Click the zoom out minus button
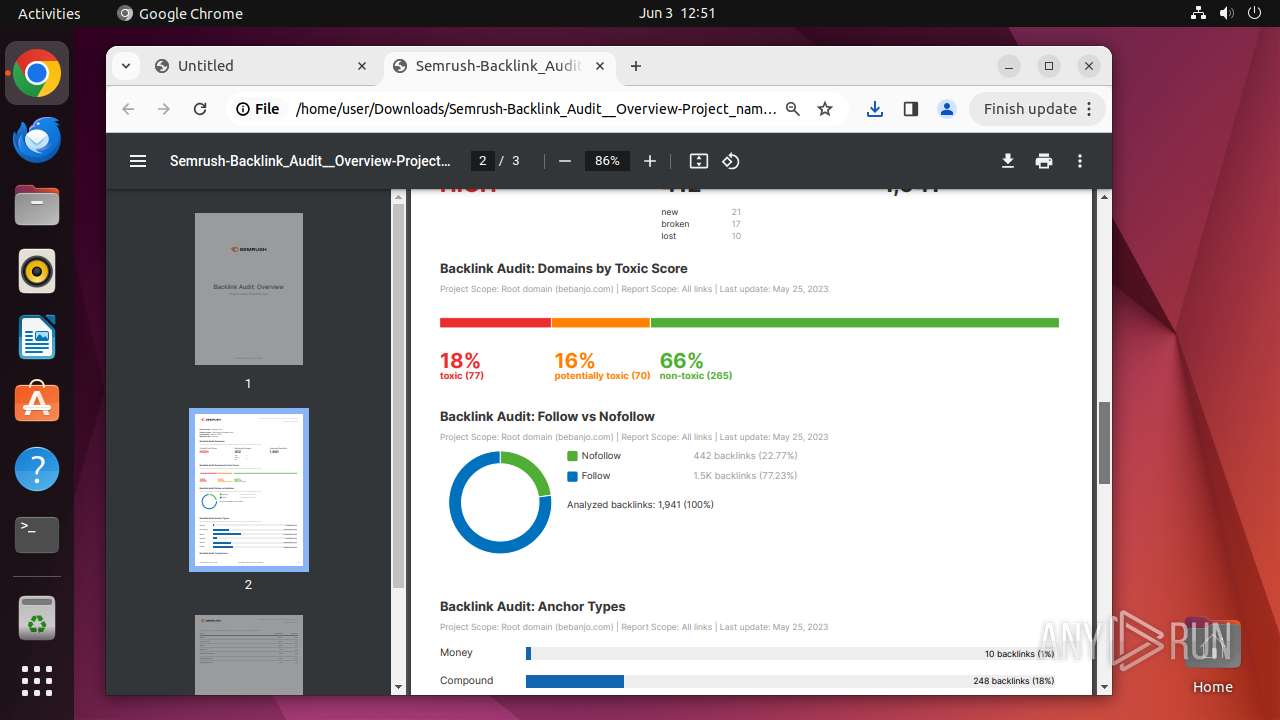1280x720 pixels. [565, 161]
